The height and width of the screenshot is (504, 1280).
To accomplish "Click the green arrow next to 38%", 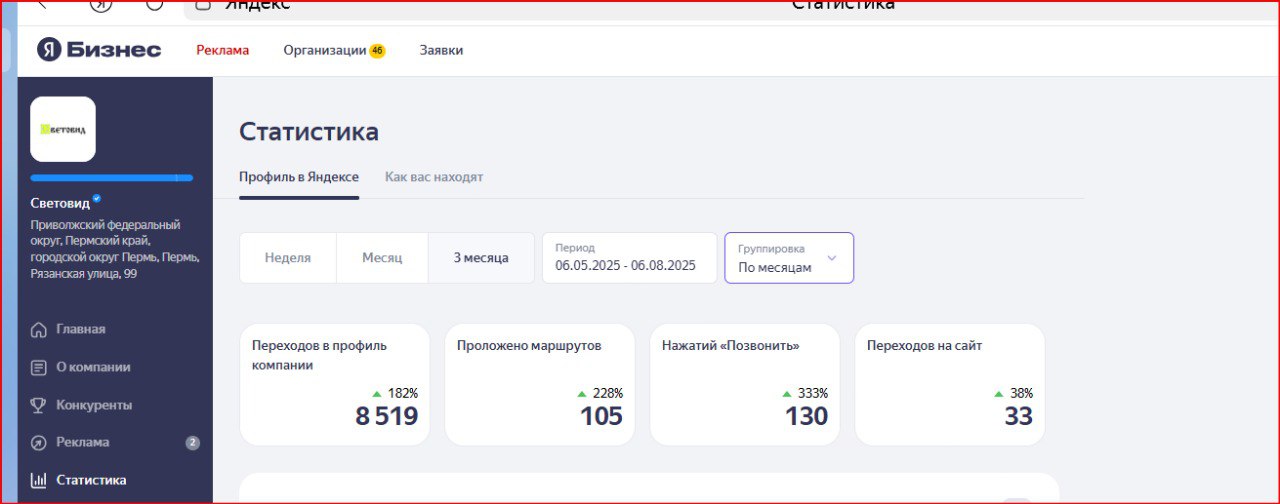I will (x=999, y=394).
